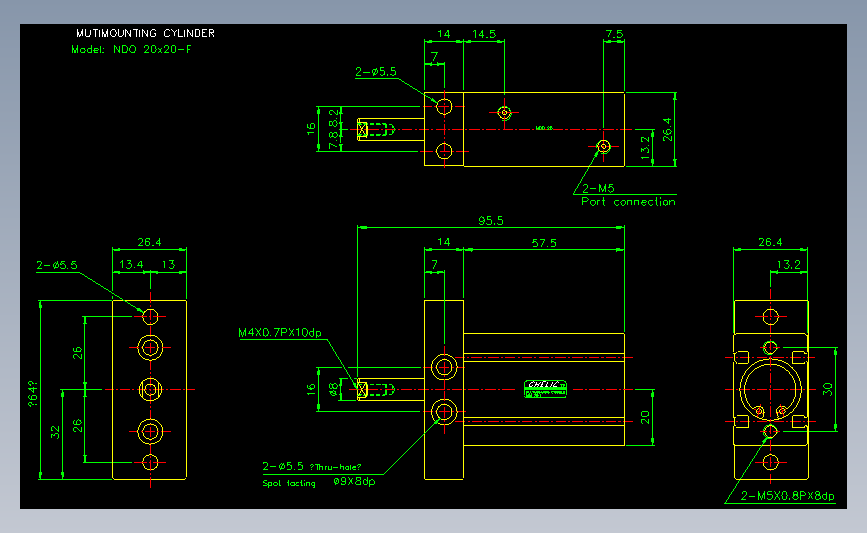The height and width of the screenshot is (533, 867).
Task: Click the 2-M5X0.8PX8dp thread callout
Action: coord(787,496)
